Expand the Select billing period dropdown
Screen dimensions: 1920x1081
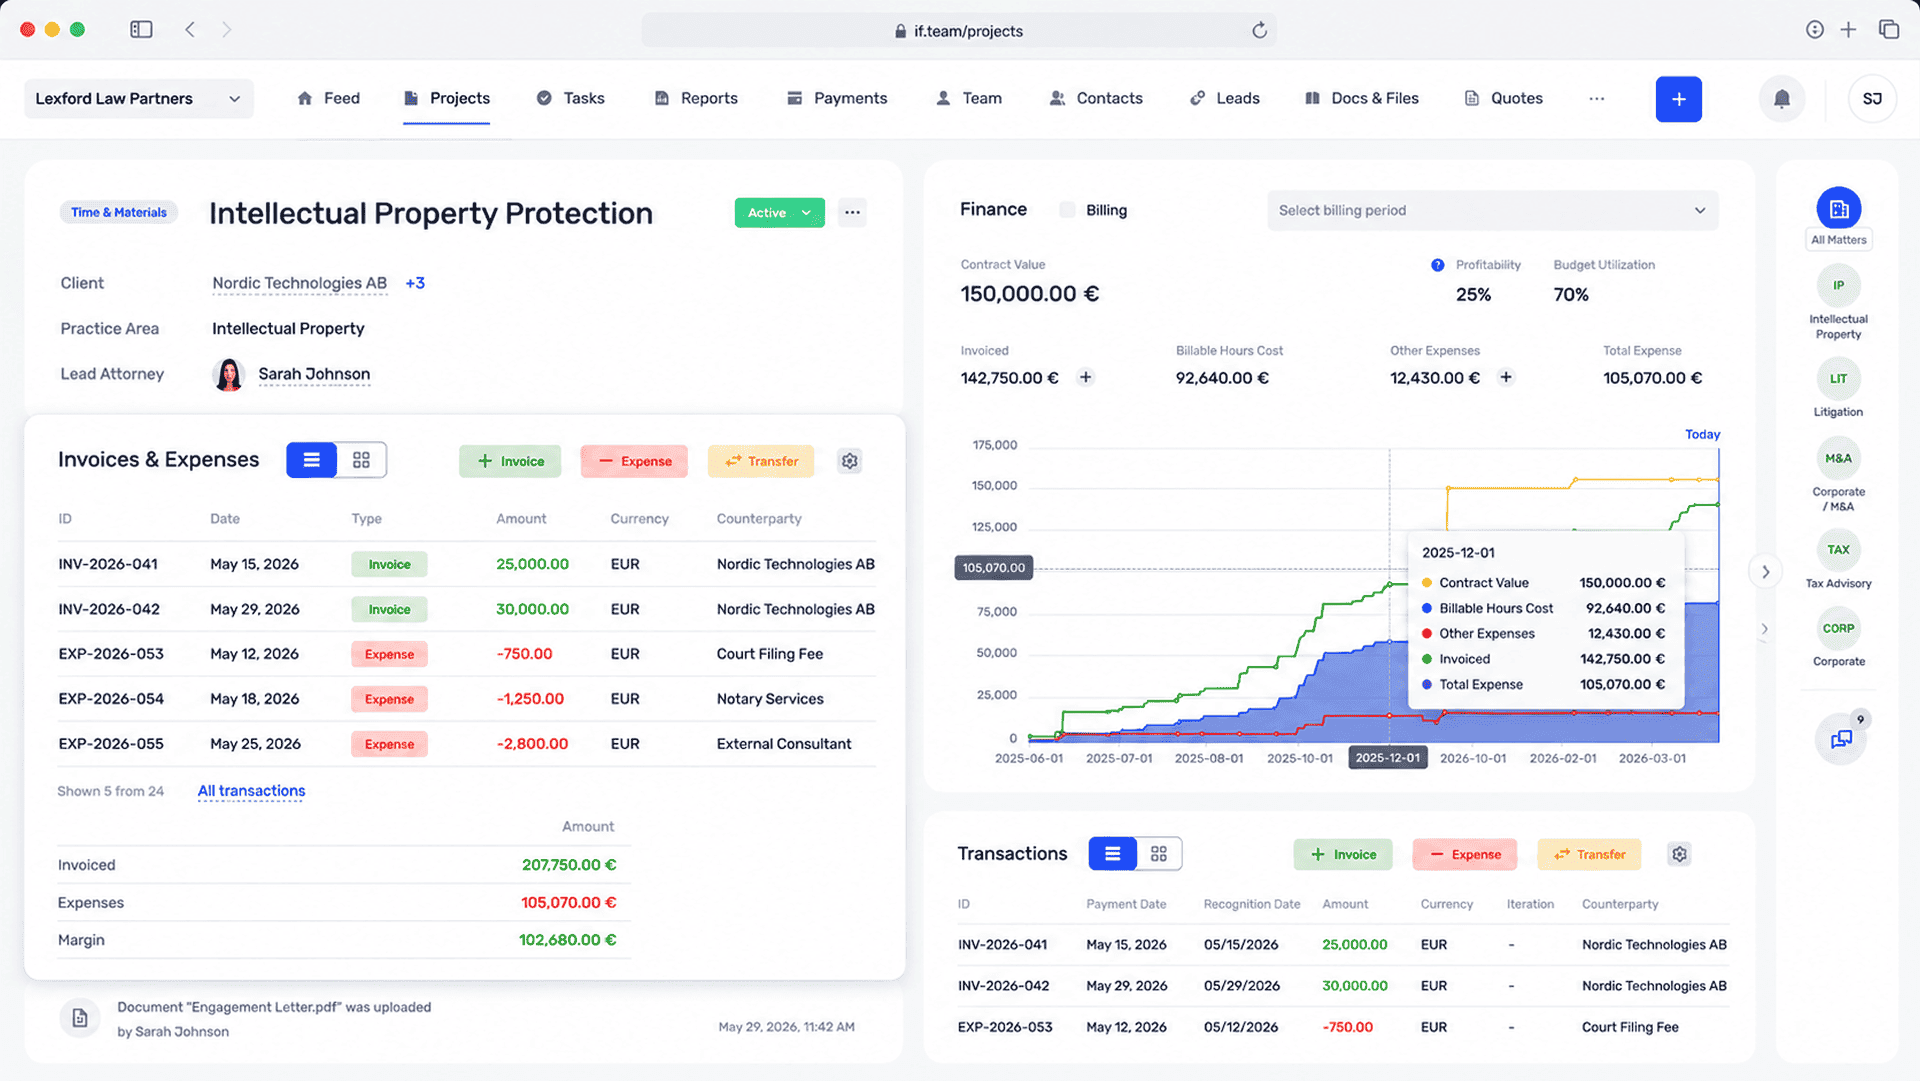click(1492, 210)
